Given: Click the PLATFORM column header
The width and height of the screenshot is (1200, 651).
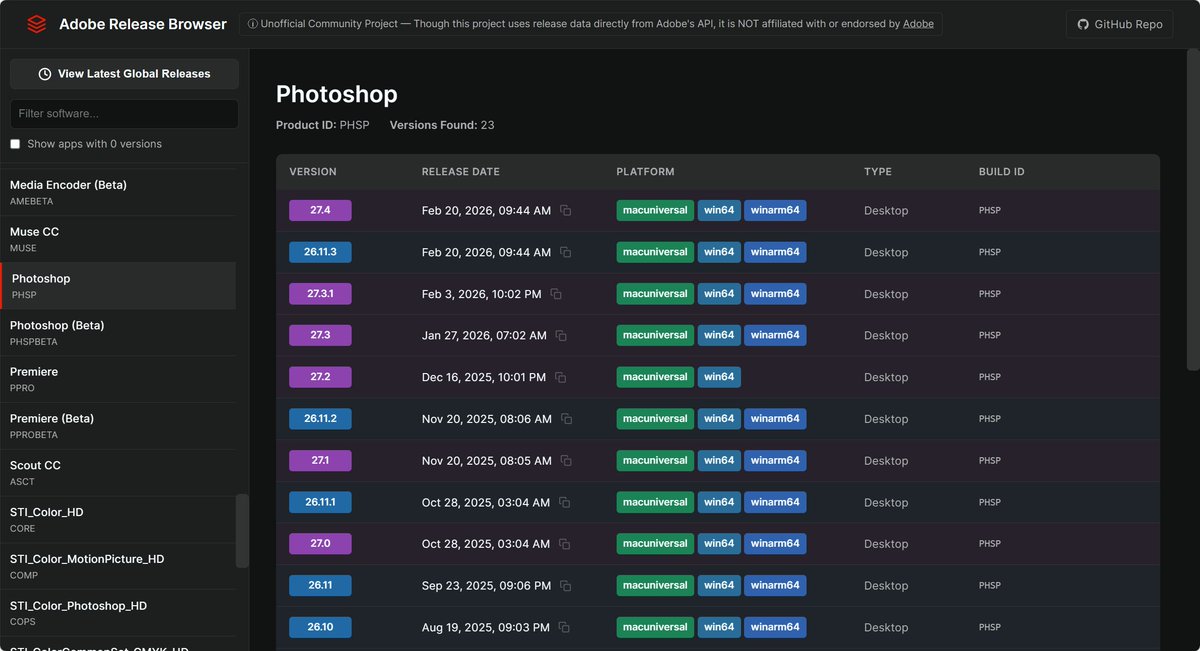Looking at the screenshot, I should (x=646, y=172).
